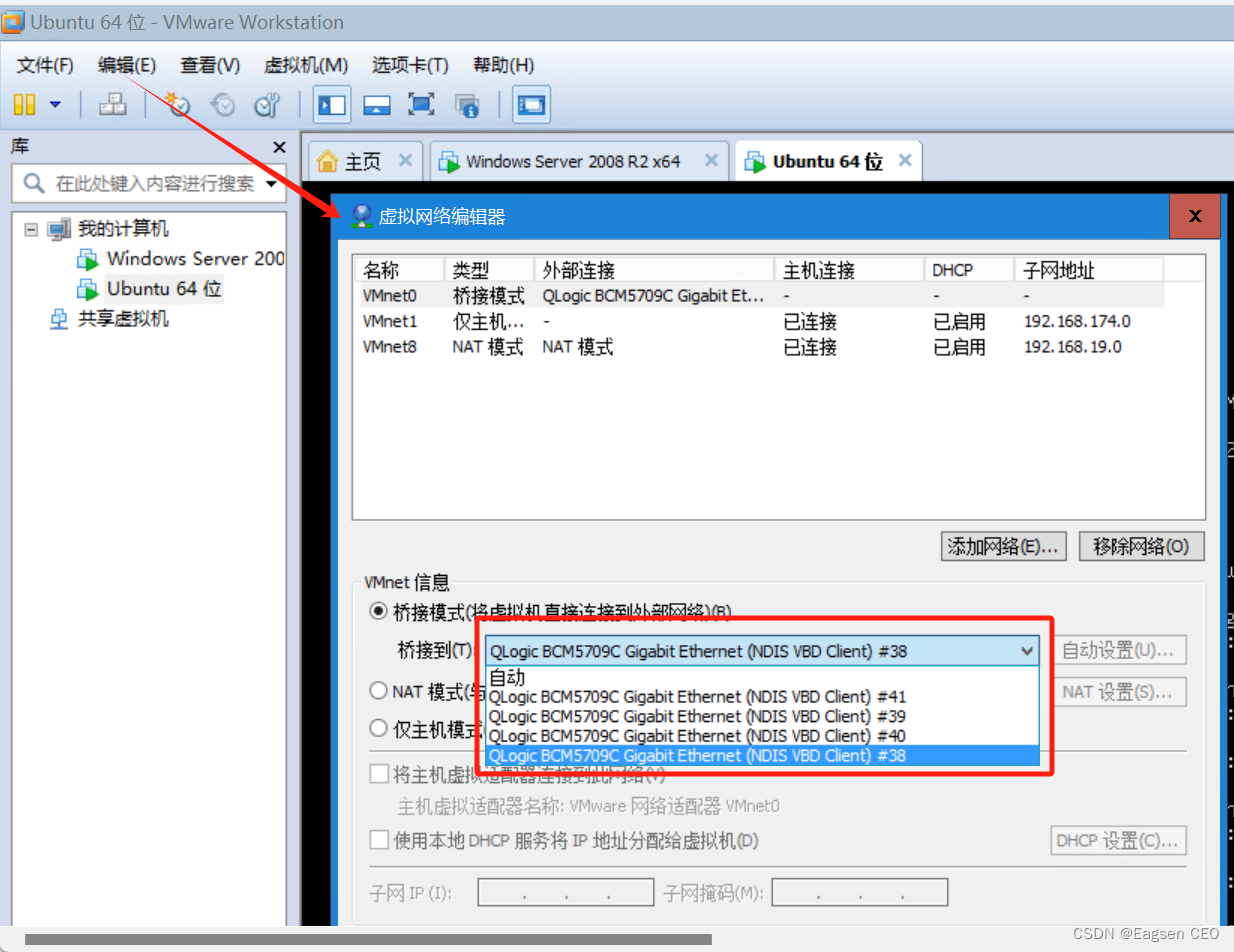Open the 编辑(E) menu
This screenshot has width=1234, height=952.
pyautogui.click(x=127, y=65)
